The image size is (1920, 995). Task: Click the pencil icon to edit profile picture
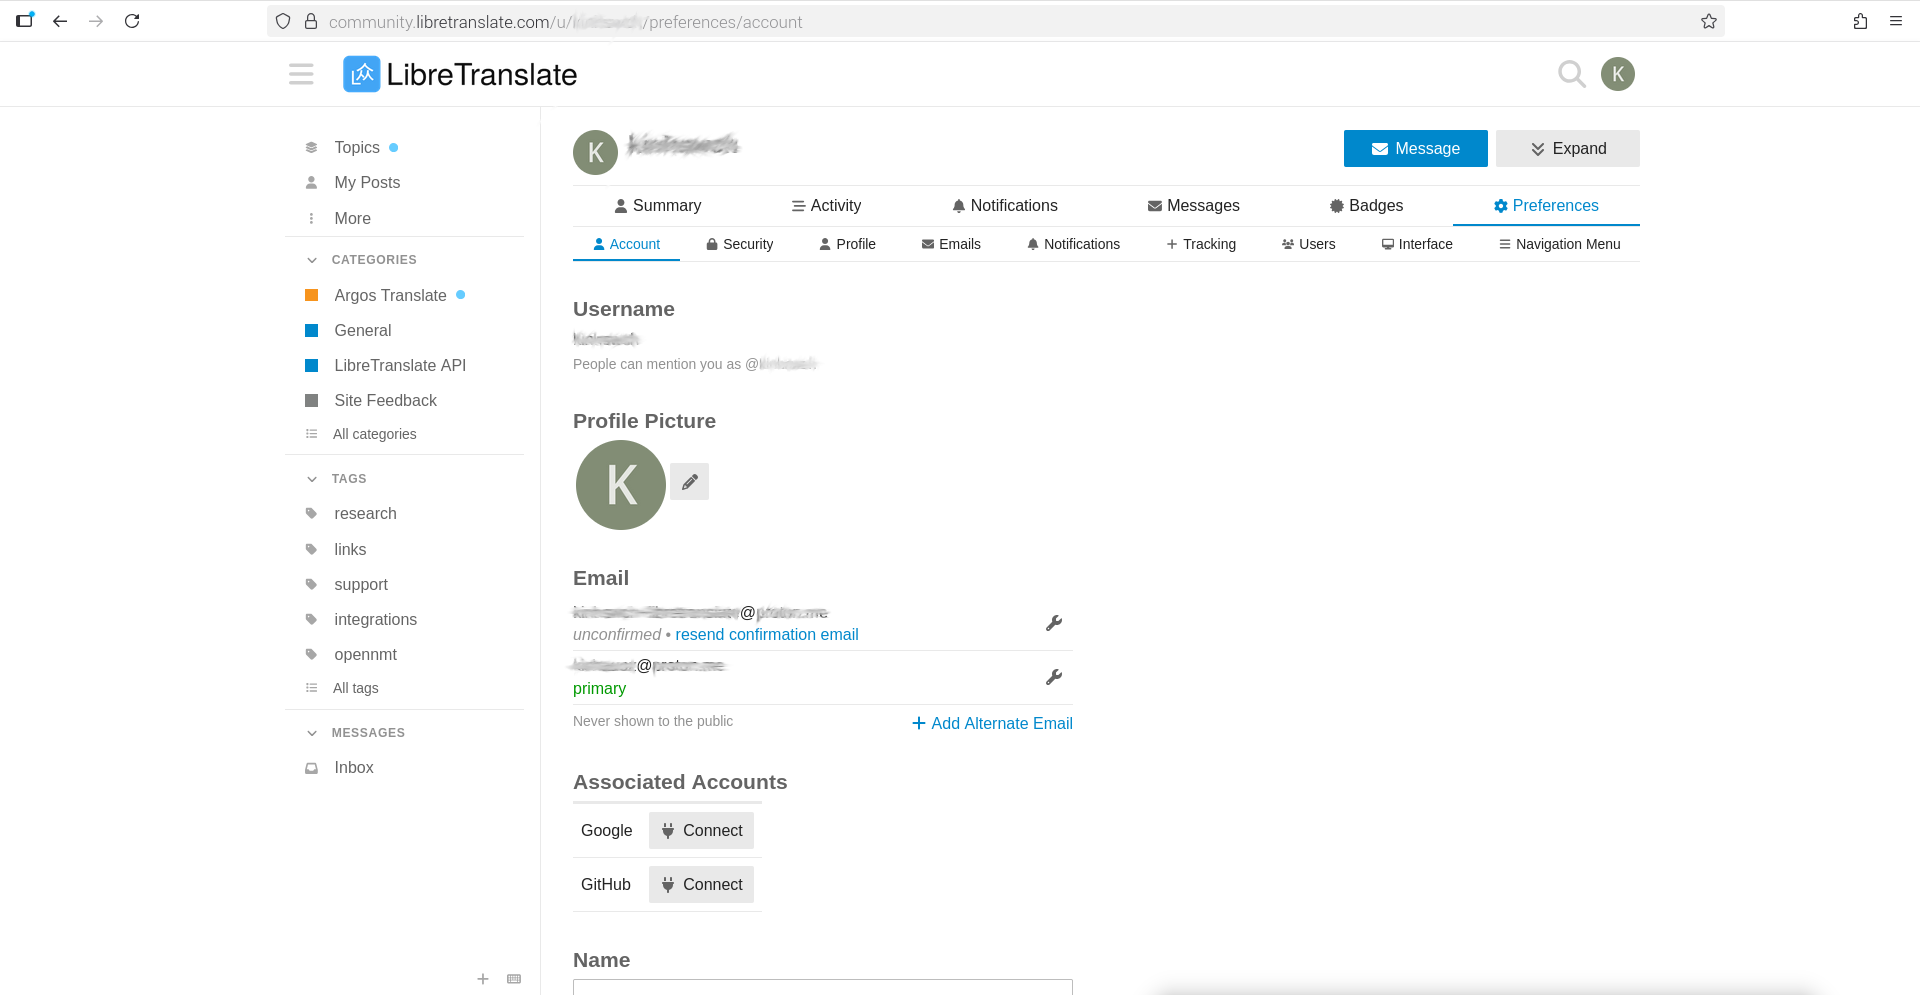689,482
